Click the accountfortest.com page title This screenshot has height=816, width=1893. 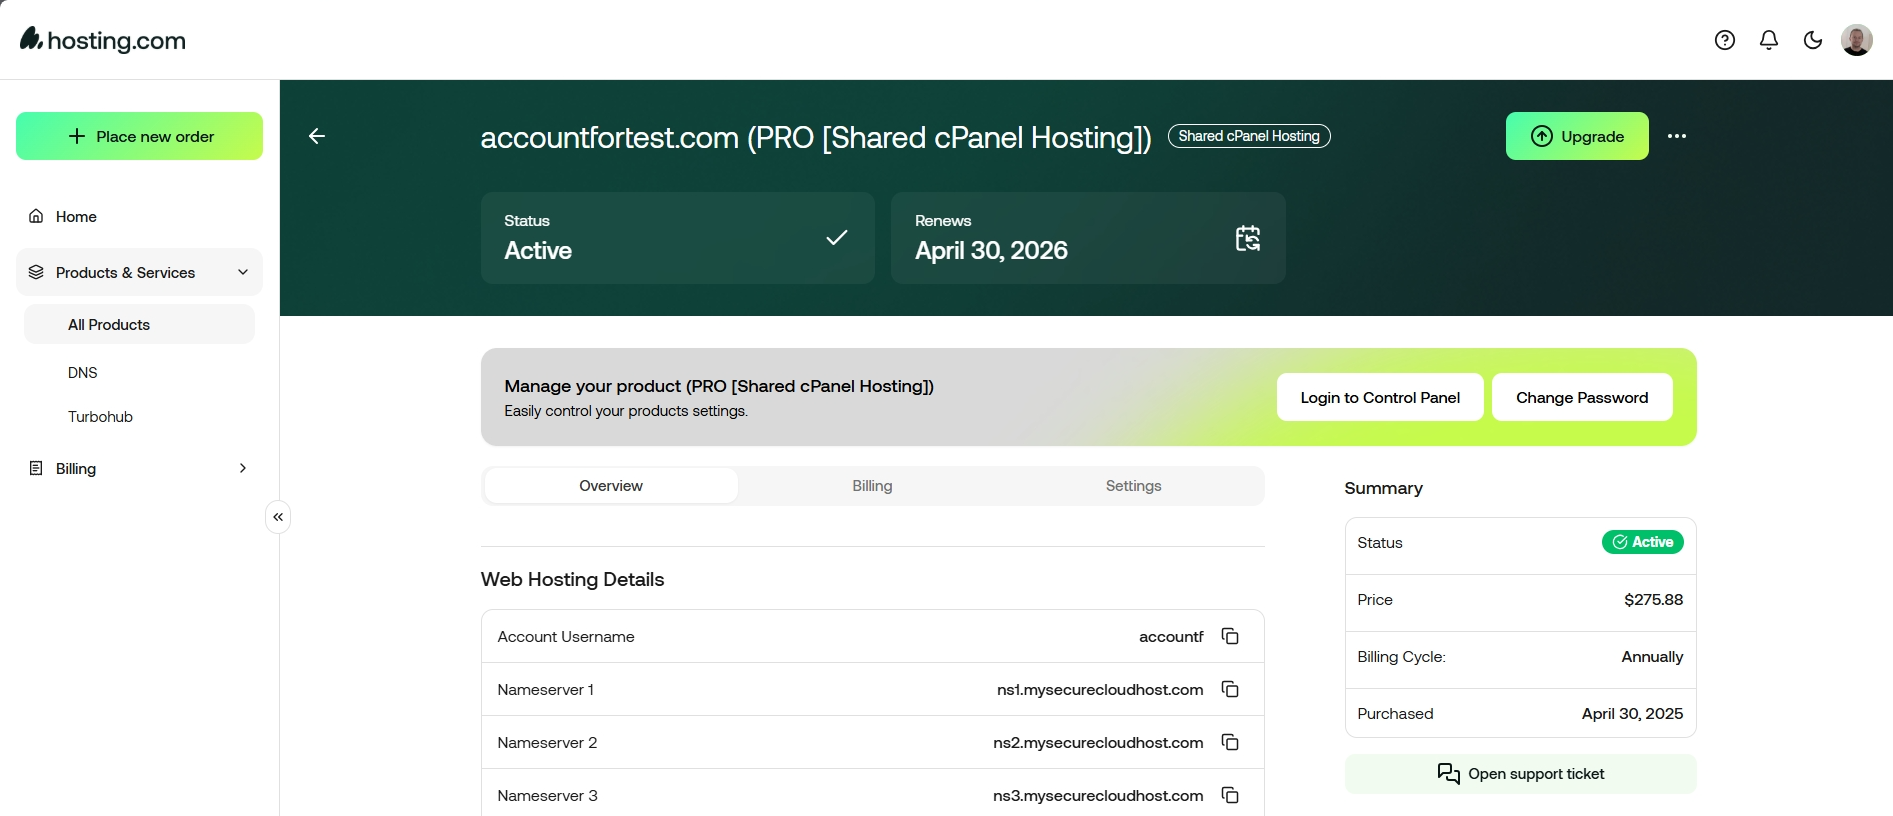pos(816,137)
